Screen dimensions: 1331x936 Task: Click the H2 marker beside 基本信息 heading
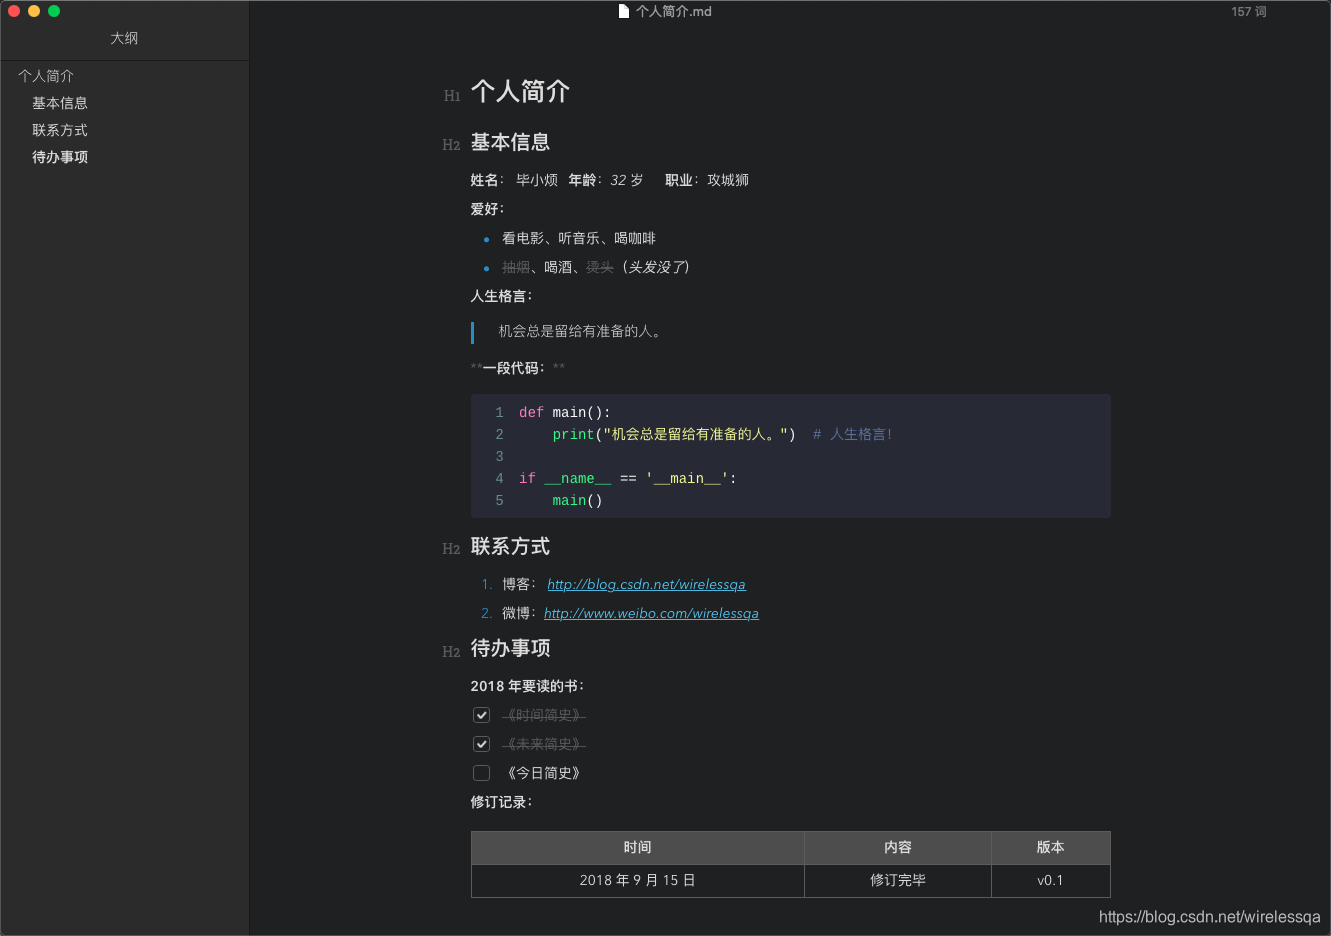(x=451, y=145)
